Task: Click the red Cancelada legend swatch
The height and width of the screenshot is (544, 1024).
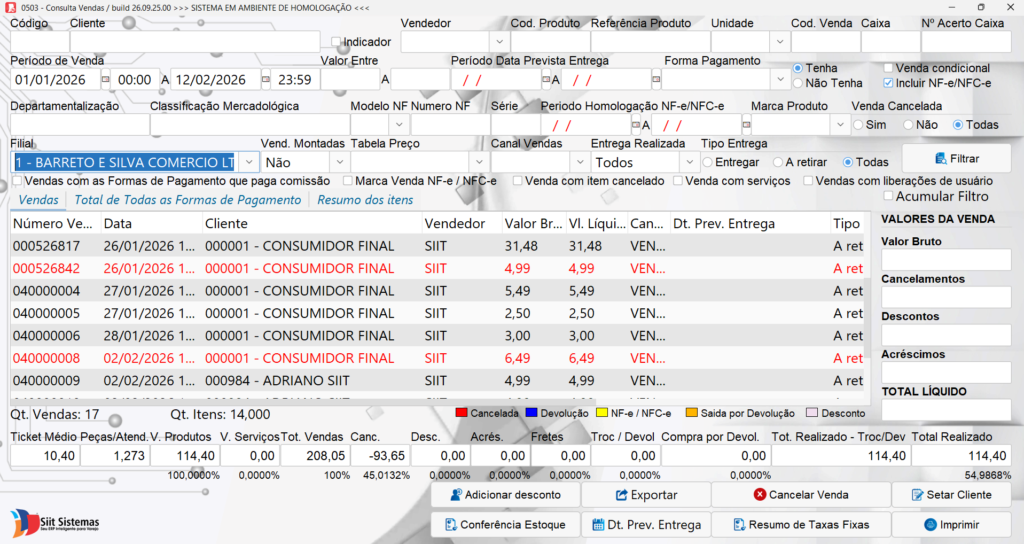Action: [x=462, y=413]
